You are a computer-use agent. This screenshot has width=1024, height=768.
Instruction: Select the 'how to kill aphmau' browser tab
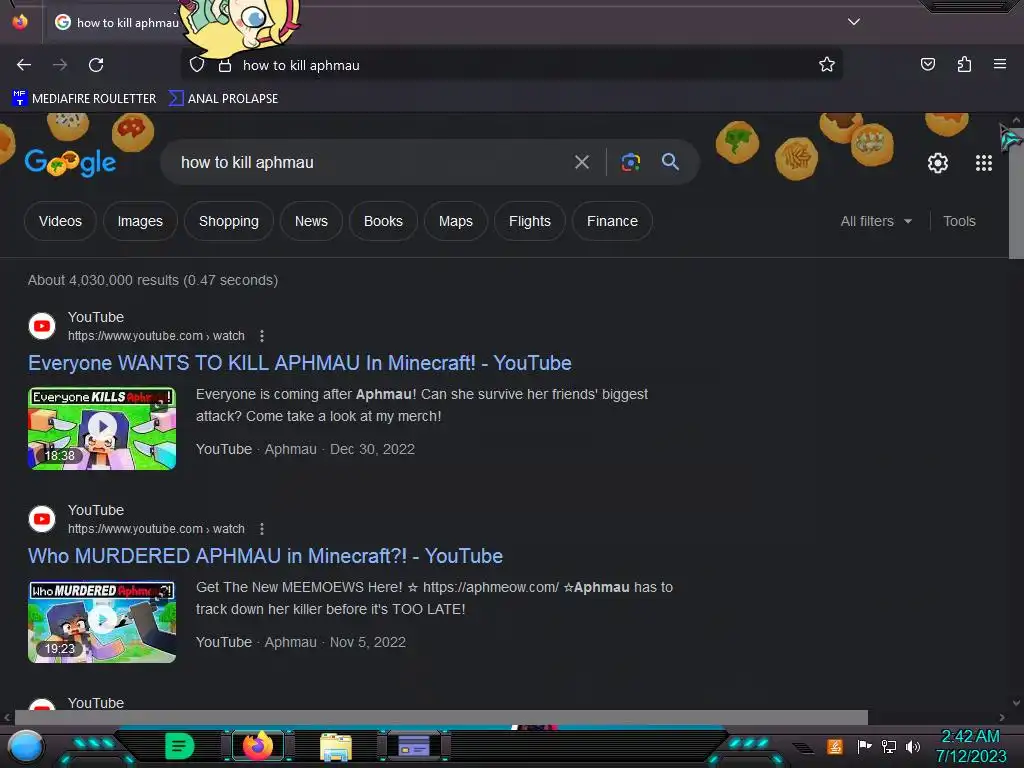(118, 22)
